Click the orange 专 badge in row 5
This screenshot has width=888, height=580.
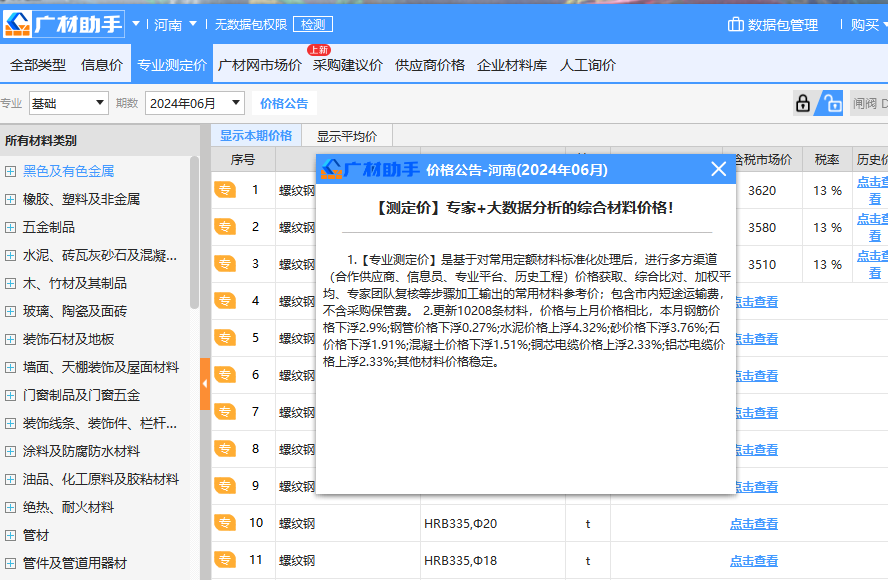click(x=225, y=338)
